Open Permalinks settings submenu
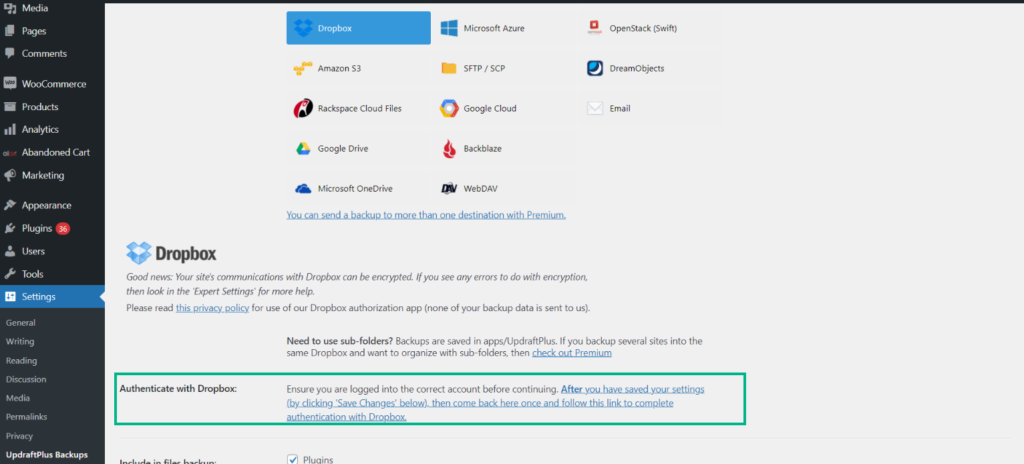 (x=26, y=417)
